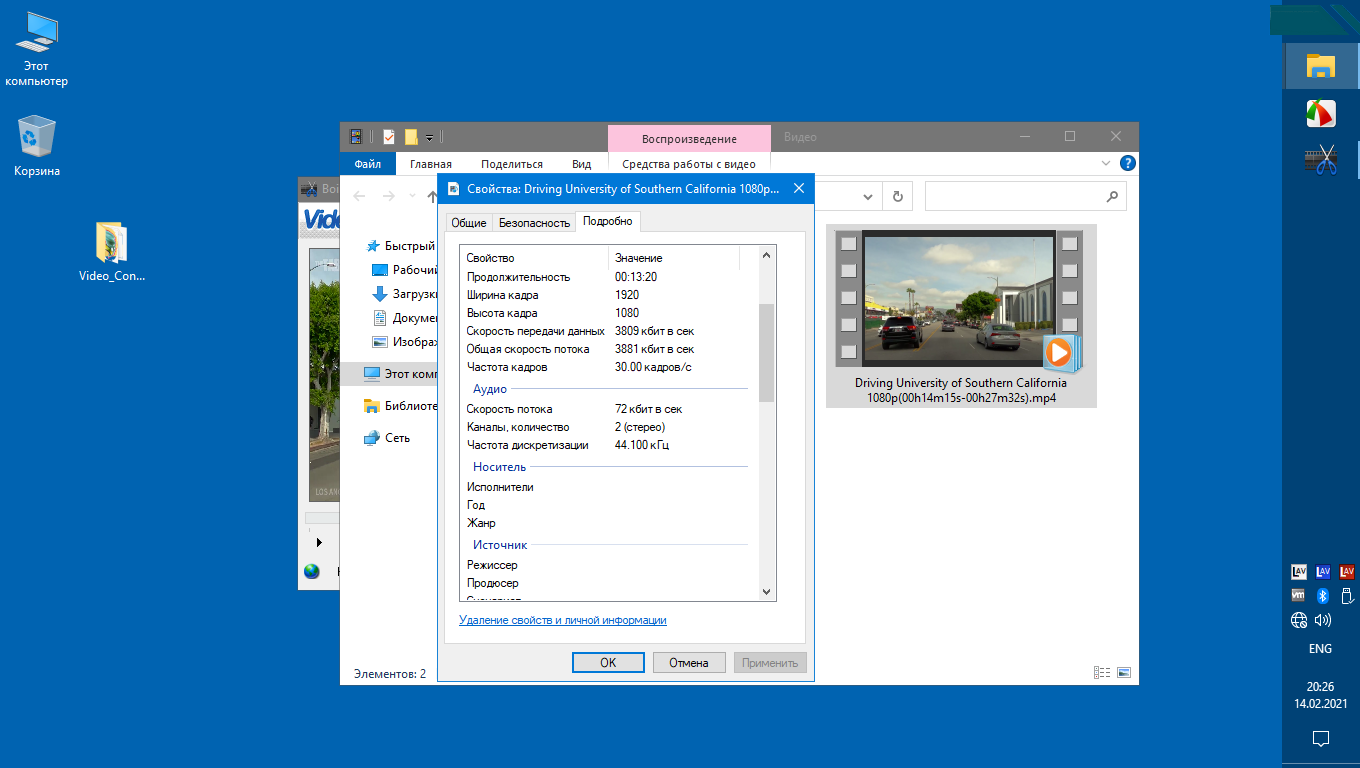Open the Video_Con folder on the desktop

tap(111, 244)
